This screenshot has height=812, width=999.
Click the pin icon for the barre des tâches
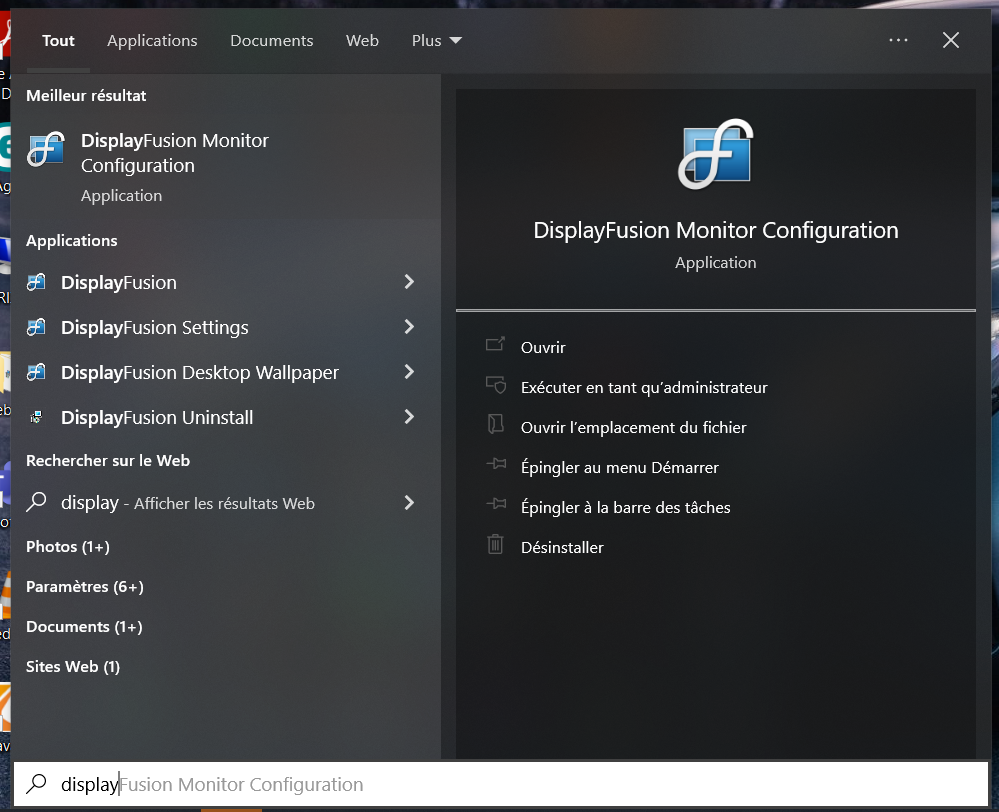[x=496, y=505]
